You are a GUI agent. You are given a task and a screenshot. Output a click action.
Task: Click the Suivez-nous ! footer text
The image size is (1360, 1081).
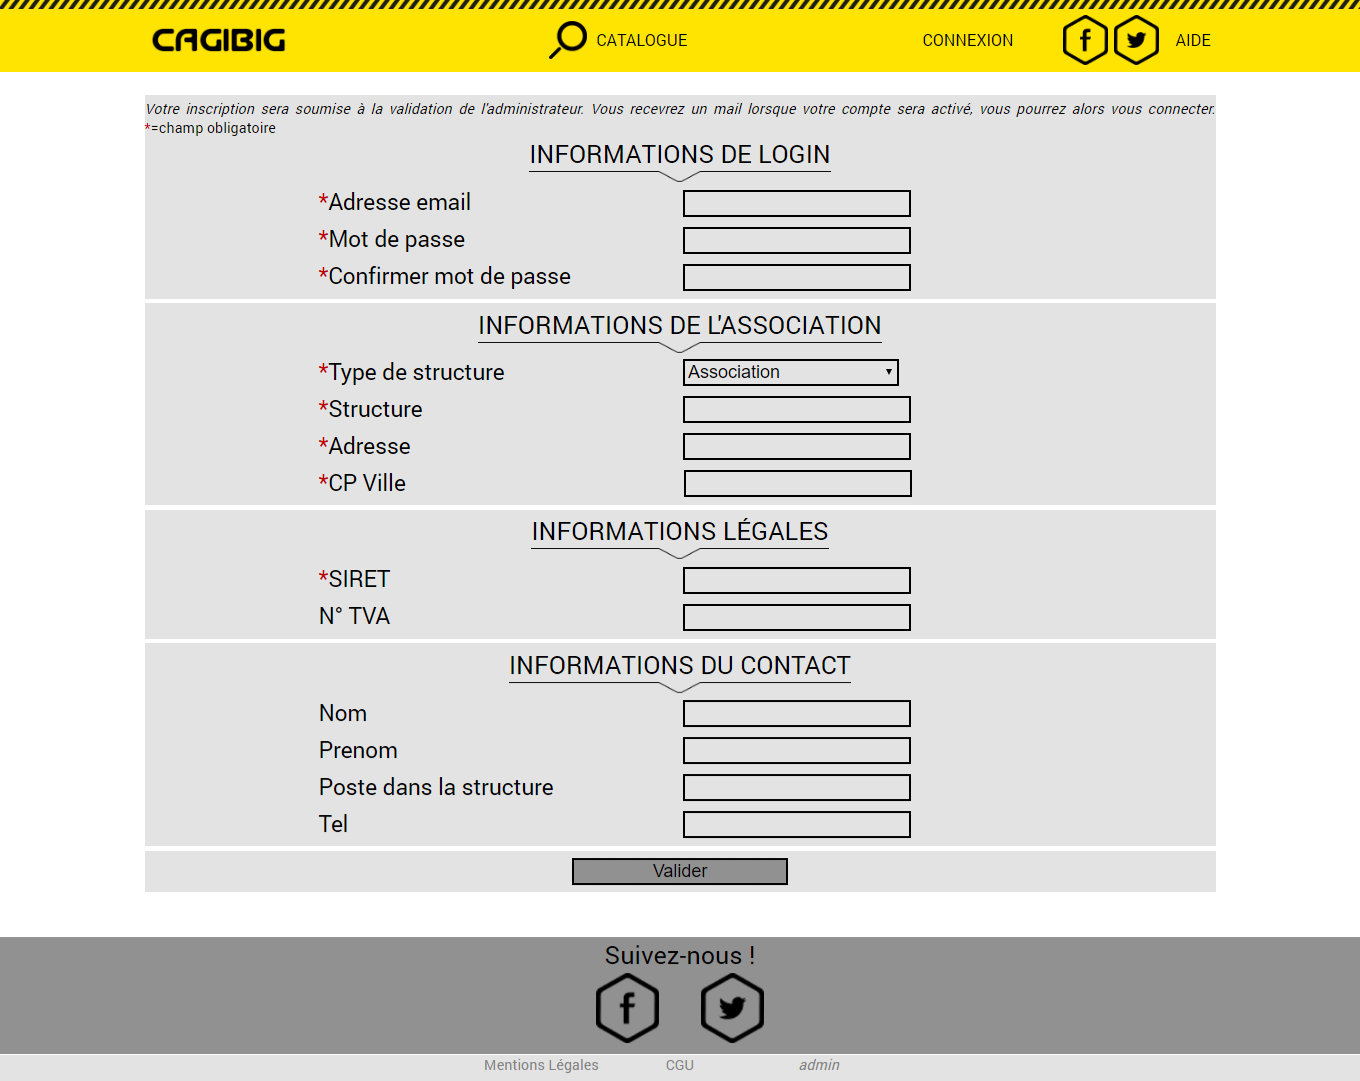680,956
